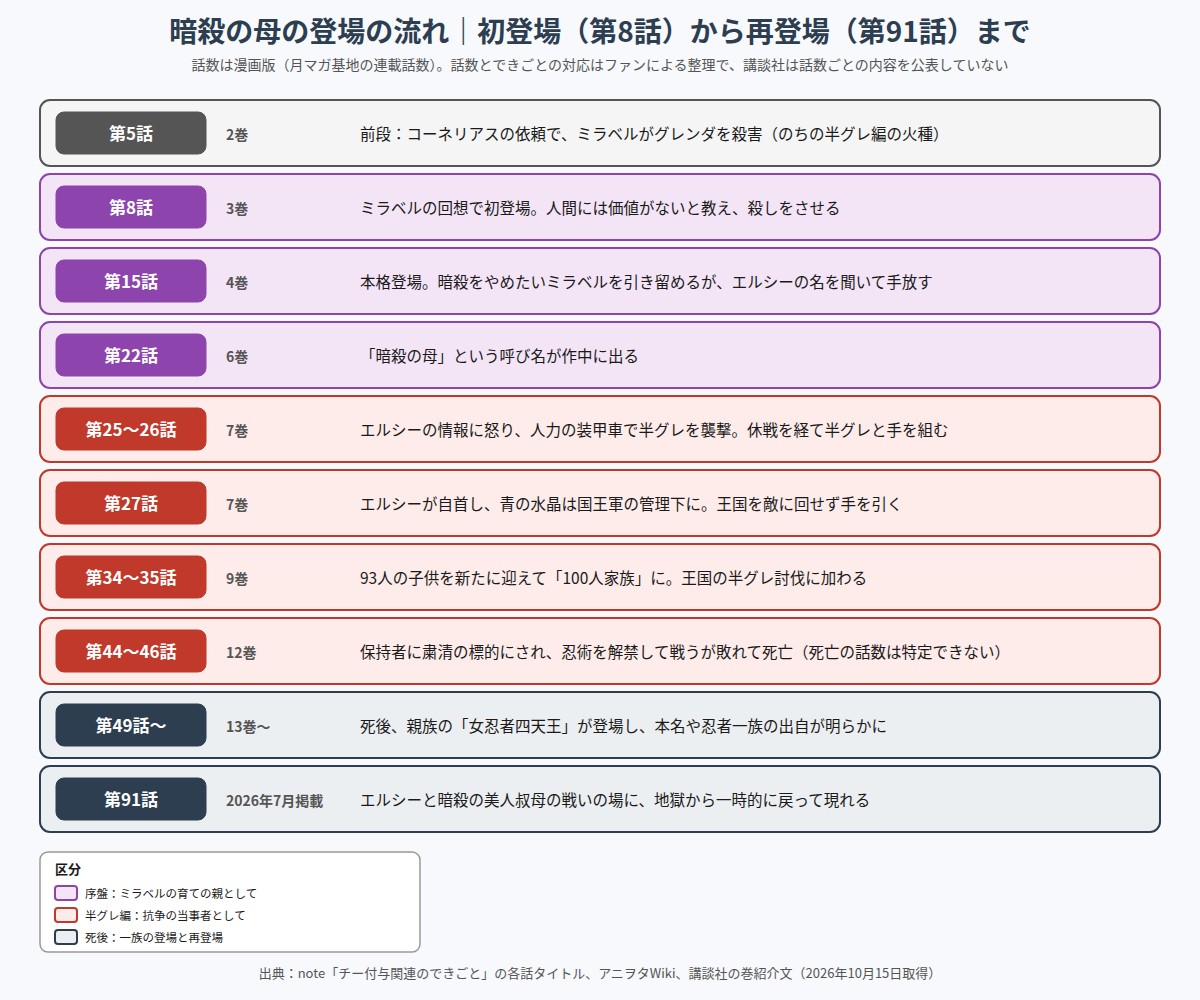Click the 第27話 episode badge

click(x=131, y=503)
